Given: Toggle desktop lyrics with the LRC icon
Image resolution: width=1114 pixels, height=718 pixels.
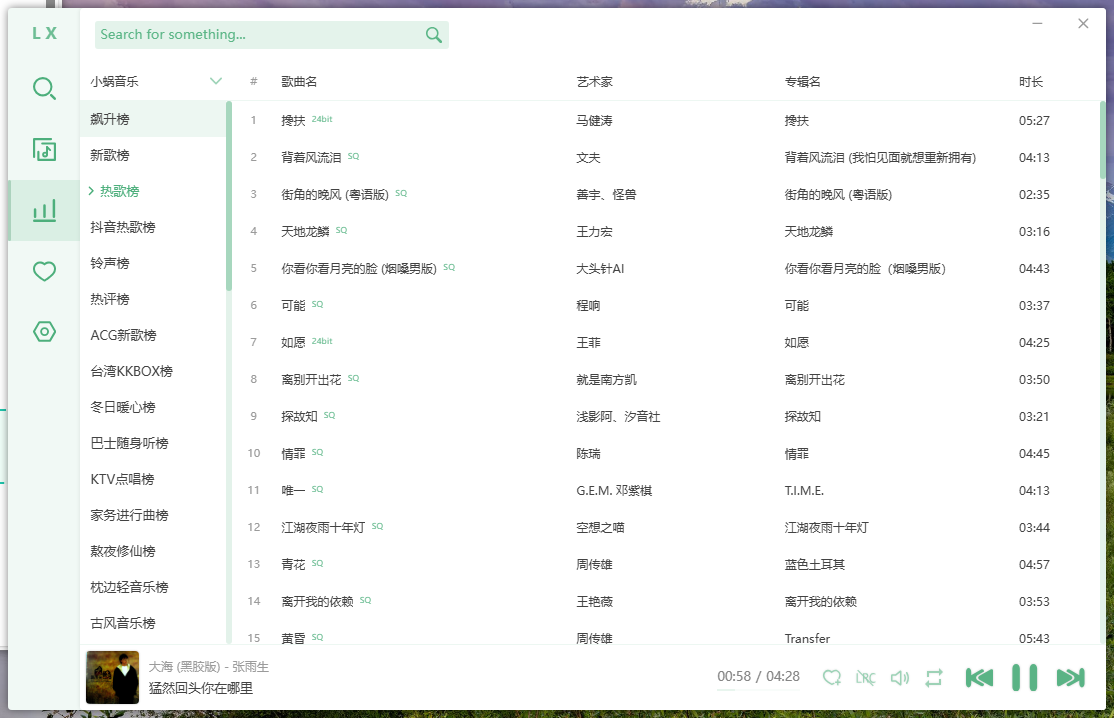Looking at the screenshot, I should tap(865, 677).
